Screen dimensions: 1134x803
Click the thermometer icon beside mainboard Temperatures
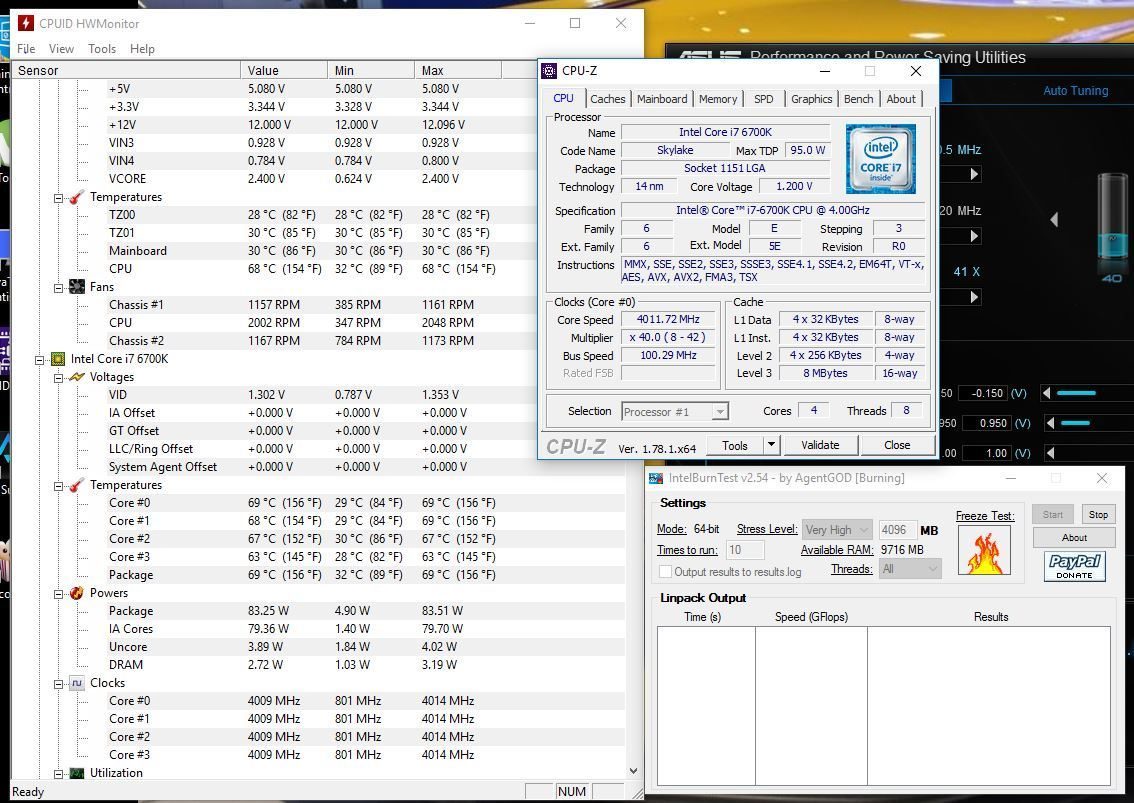coord(77,197)
